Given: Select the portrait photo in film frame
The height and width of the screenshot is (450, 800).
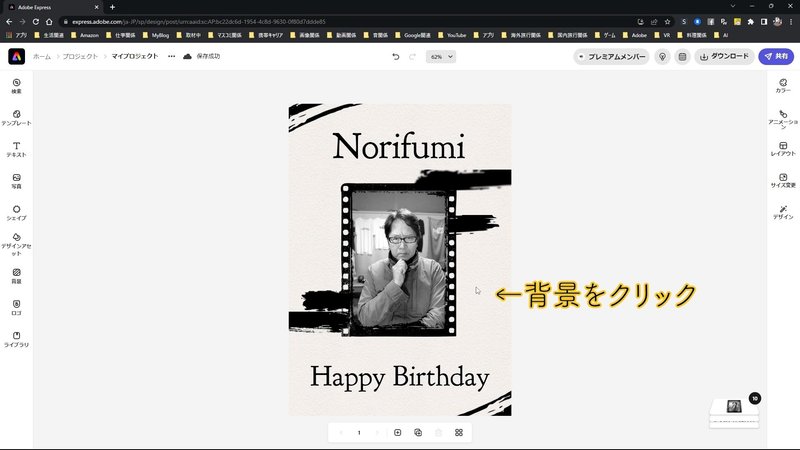Looking at the screenshot, I should 399,260.
